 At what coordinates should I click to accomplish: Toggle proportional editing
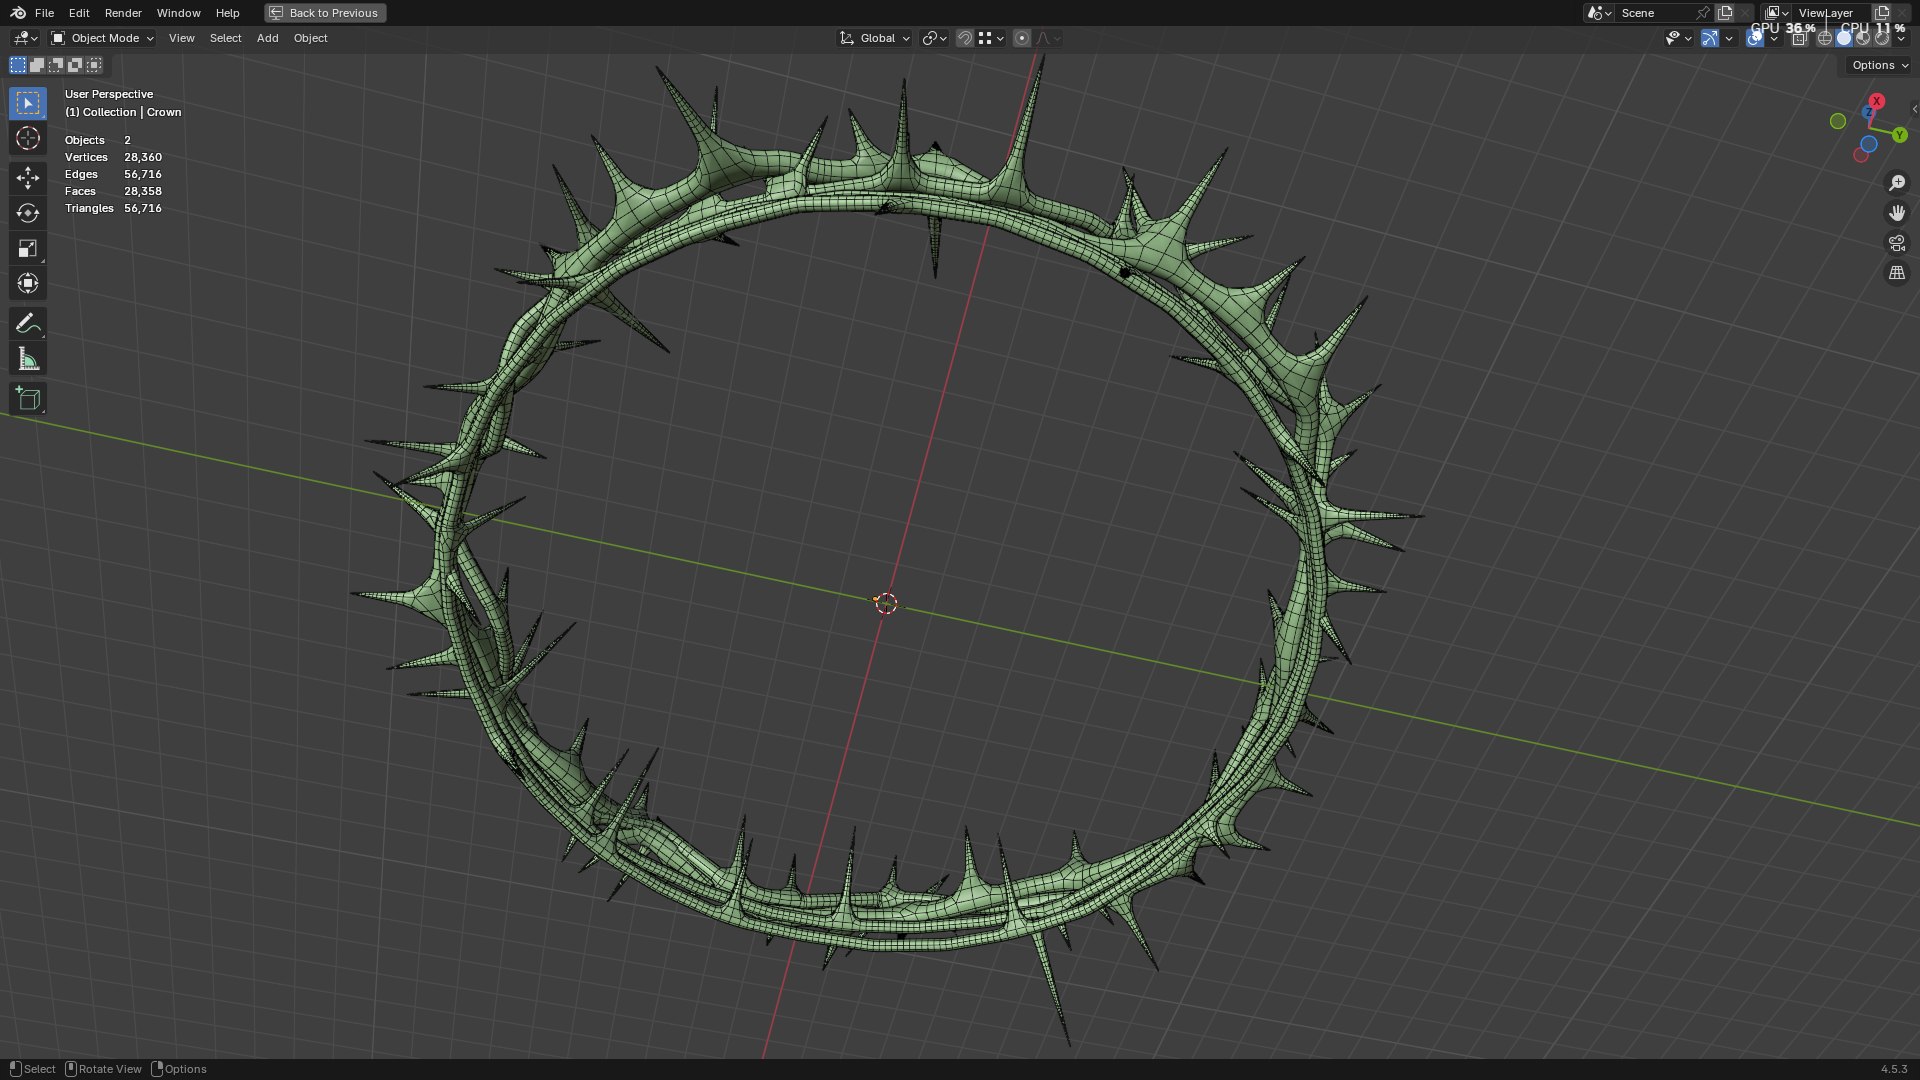click(x=1021, y=38)
